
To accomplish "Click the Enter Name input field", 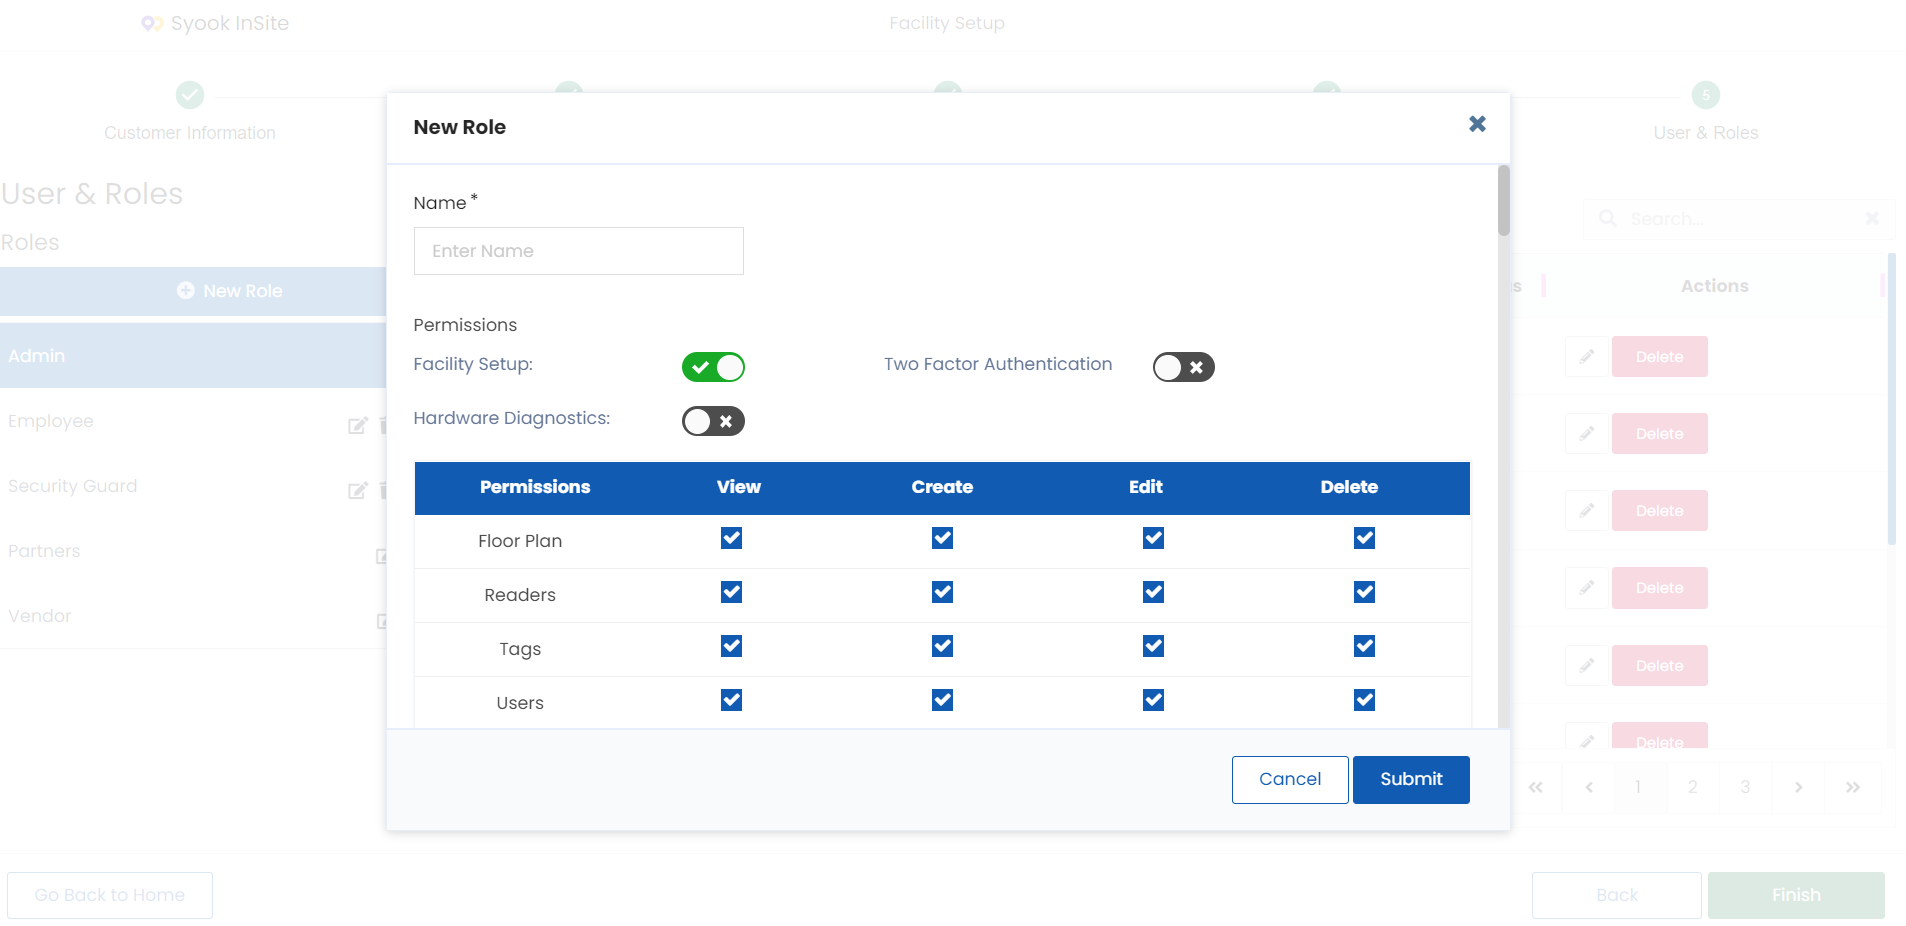I will coord(579,251).
